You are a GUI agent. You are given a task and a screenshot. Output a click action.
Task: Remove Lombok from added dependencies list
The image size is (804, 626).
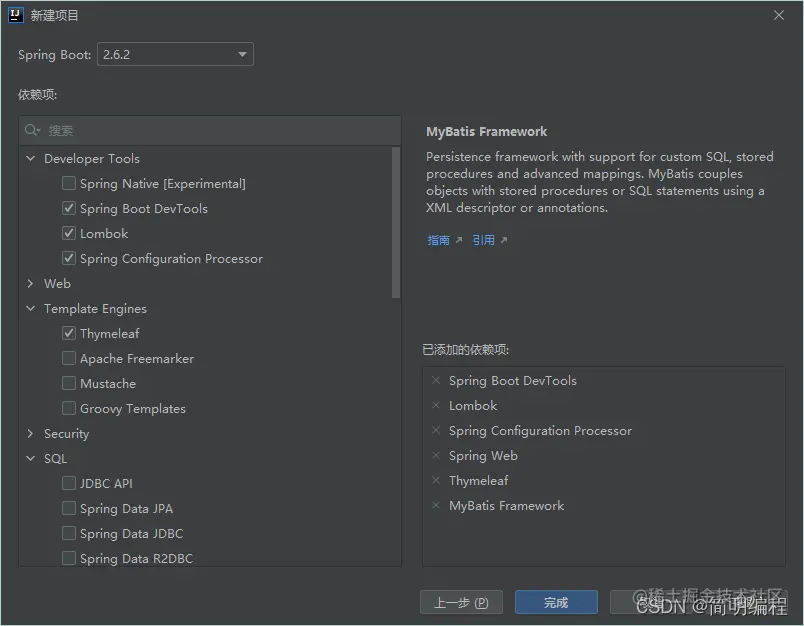(x=436, y=406)
